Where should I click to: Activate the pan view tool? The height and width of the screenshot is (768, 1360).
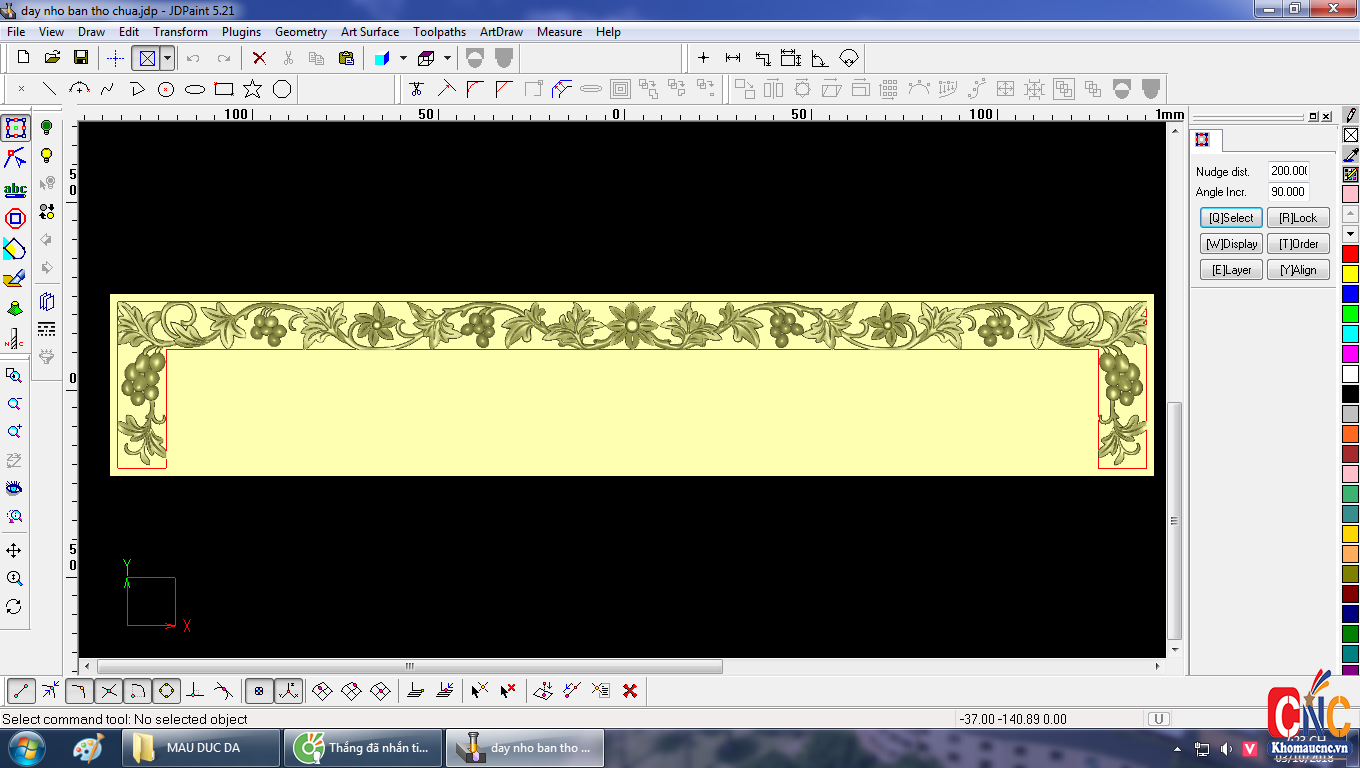[x=14, y=551]
